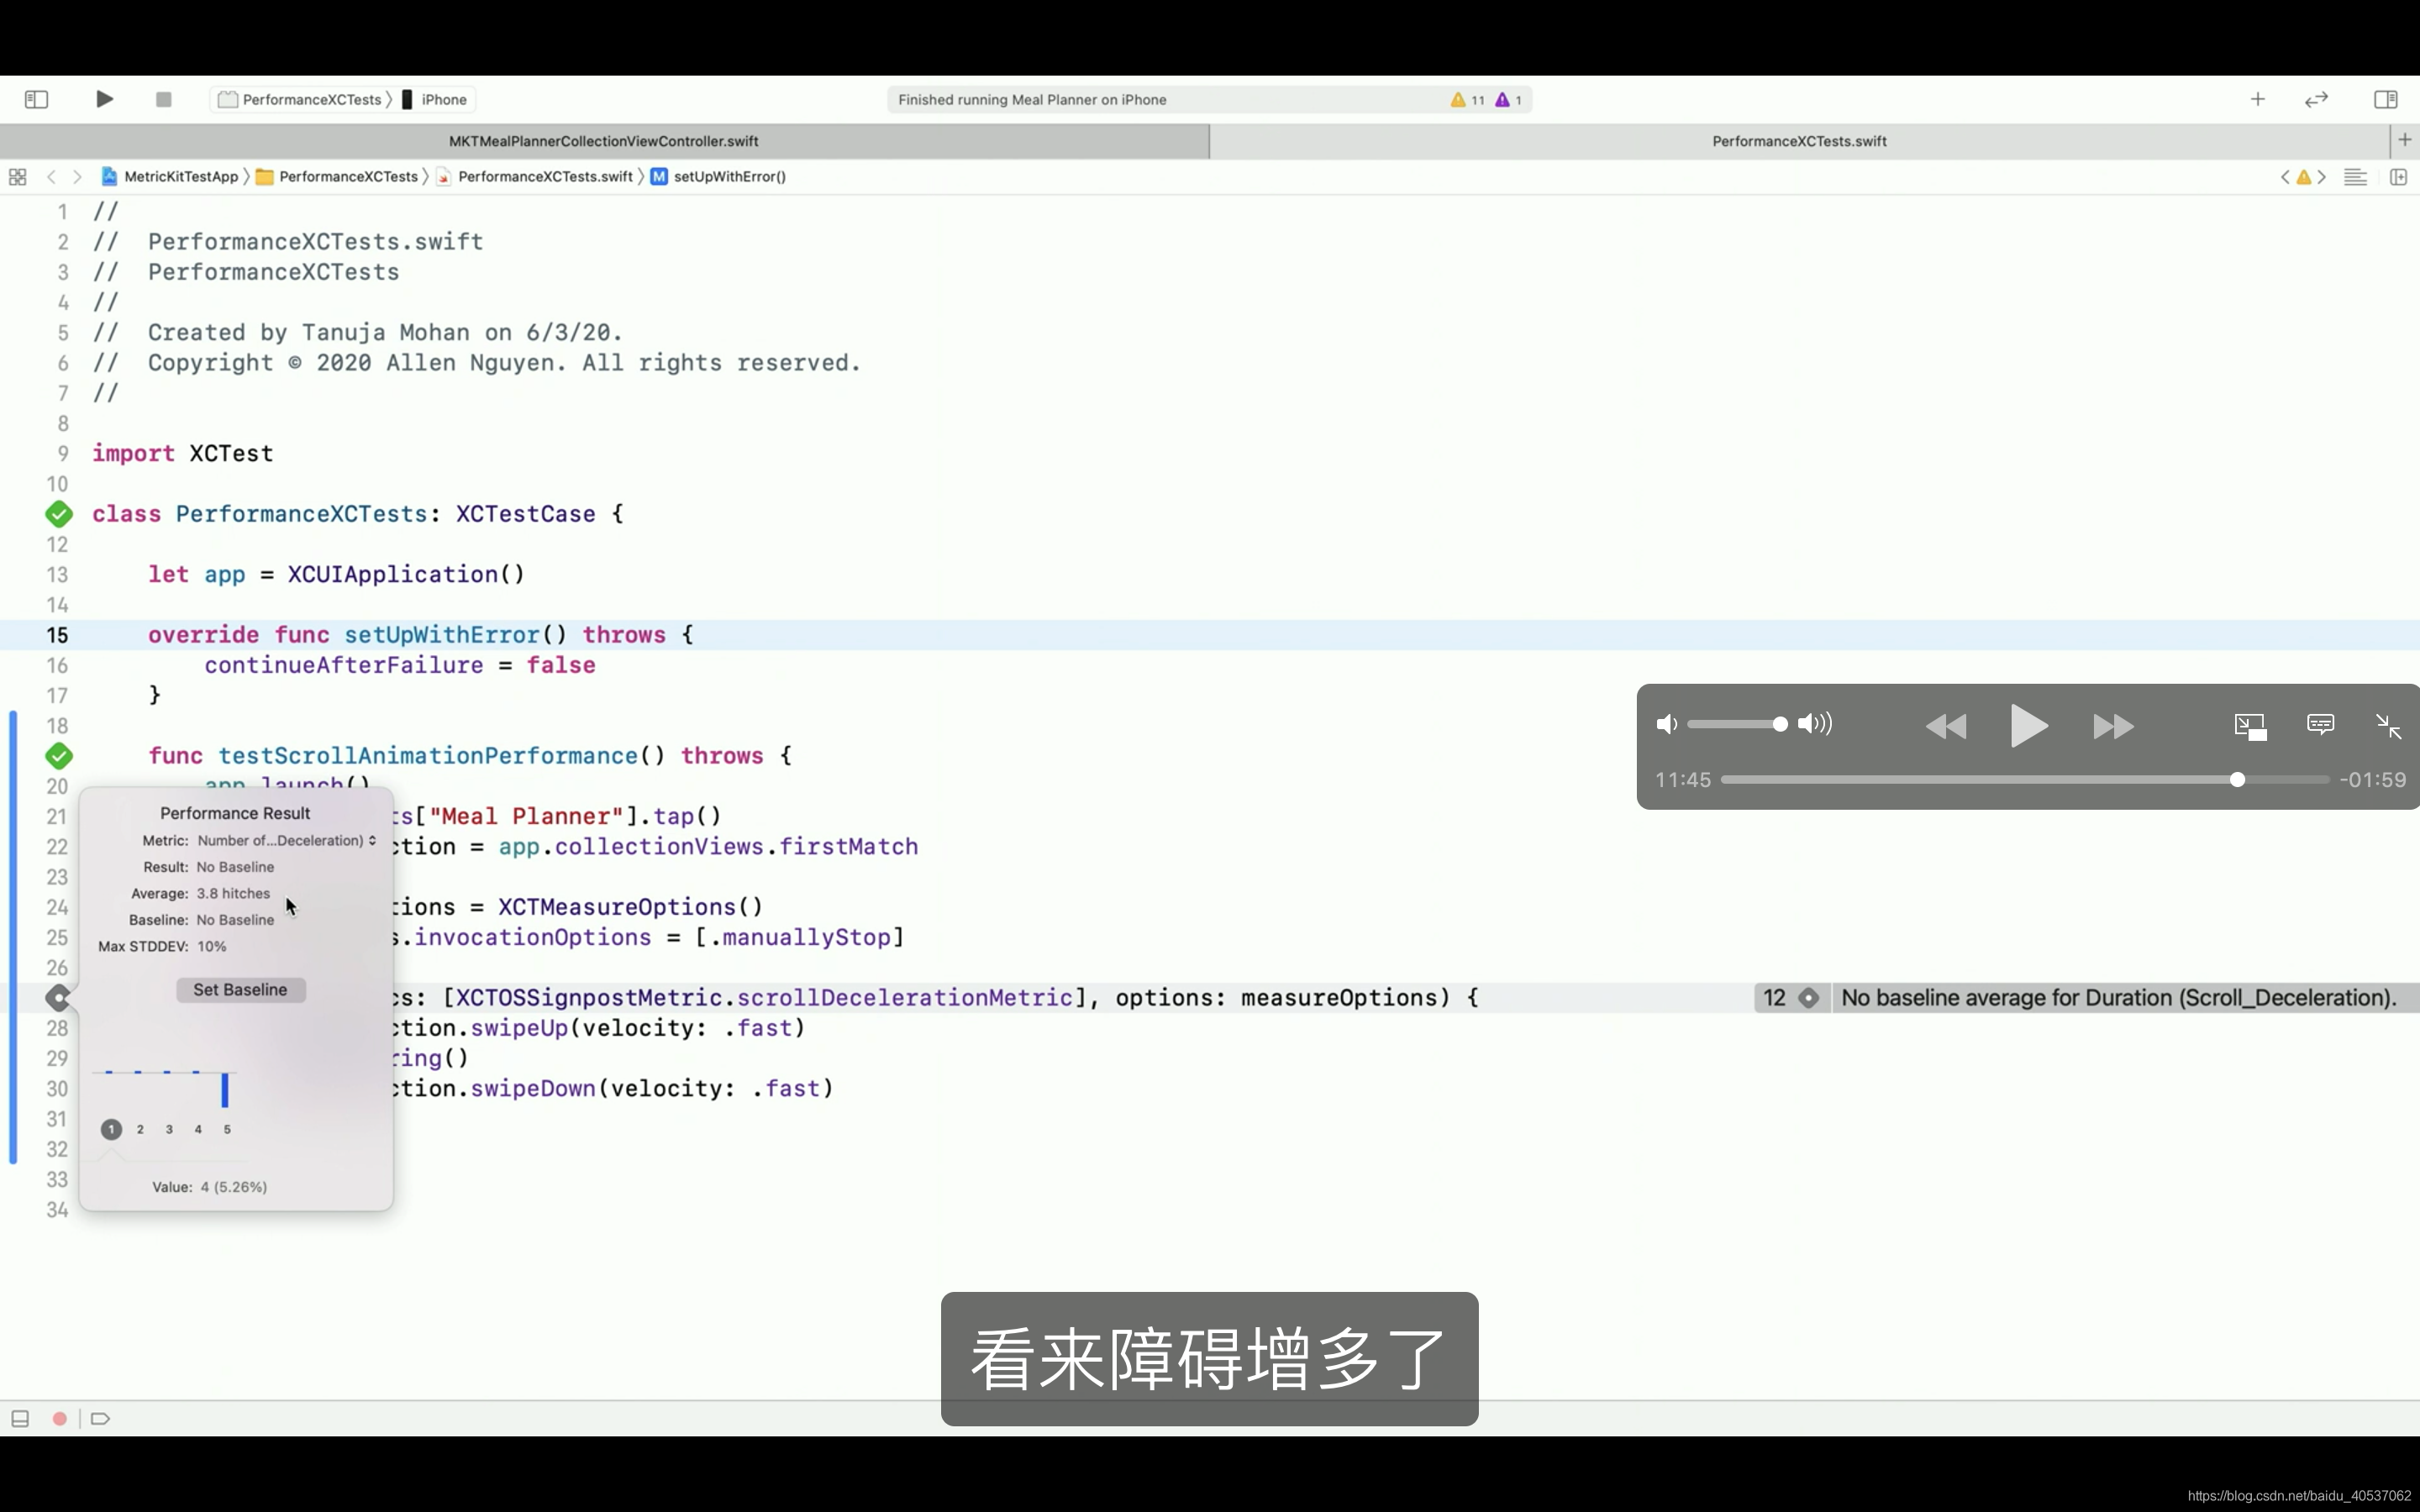
Task: Open the purple runtime issue indicator
Action: coord(1509,99)
